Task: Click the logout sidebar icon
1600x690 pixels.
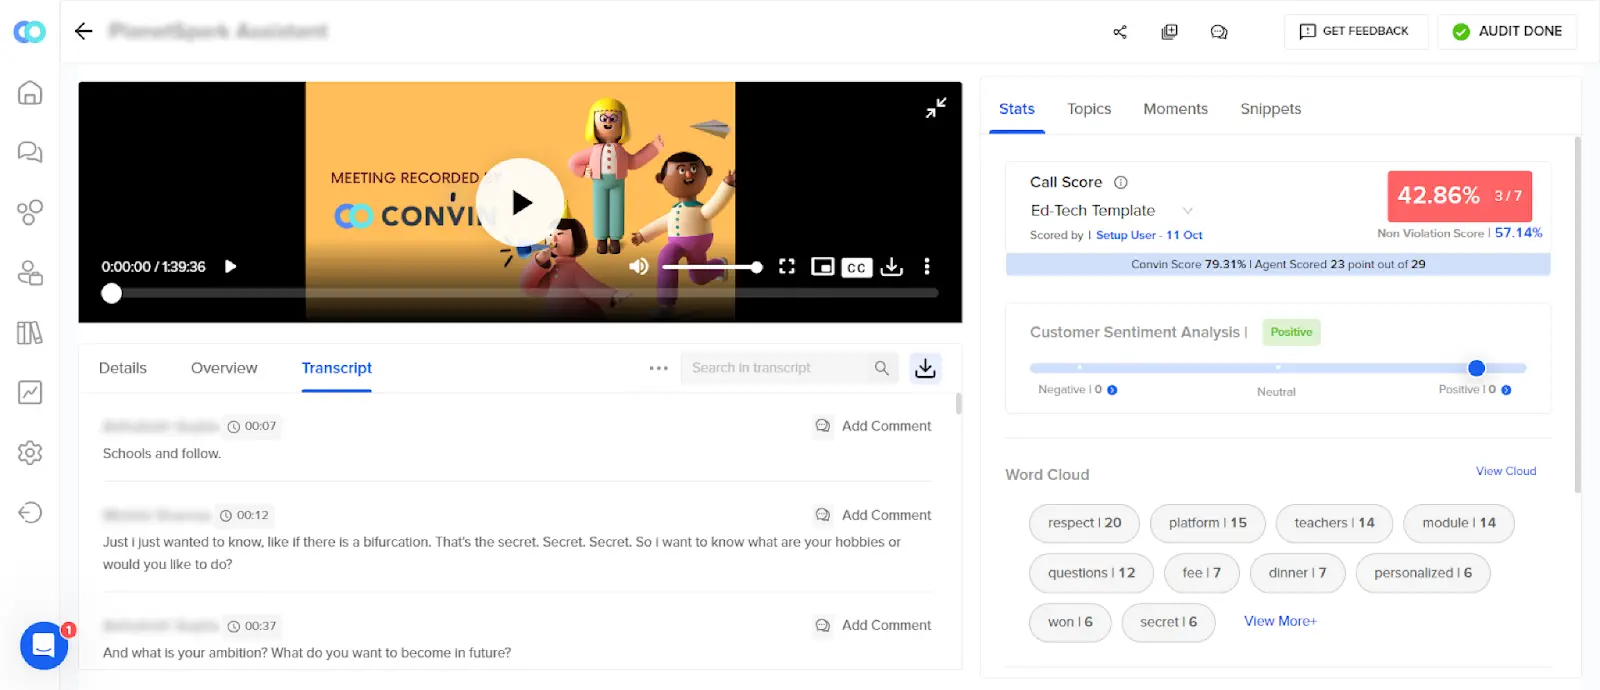Action: tap(30, 512)
